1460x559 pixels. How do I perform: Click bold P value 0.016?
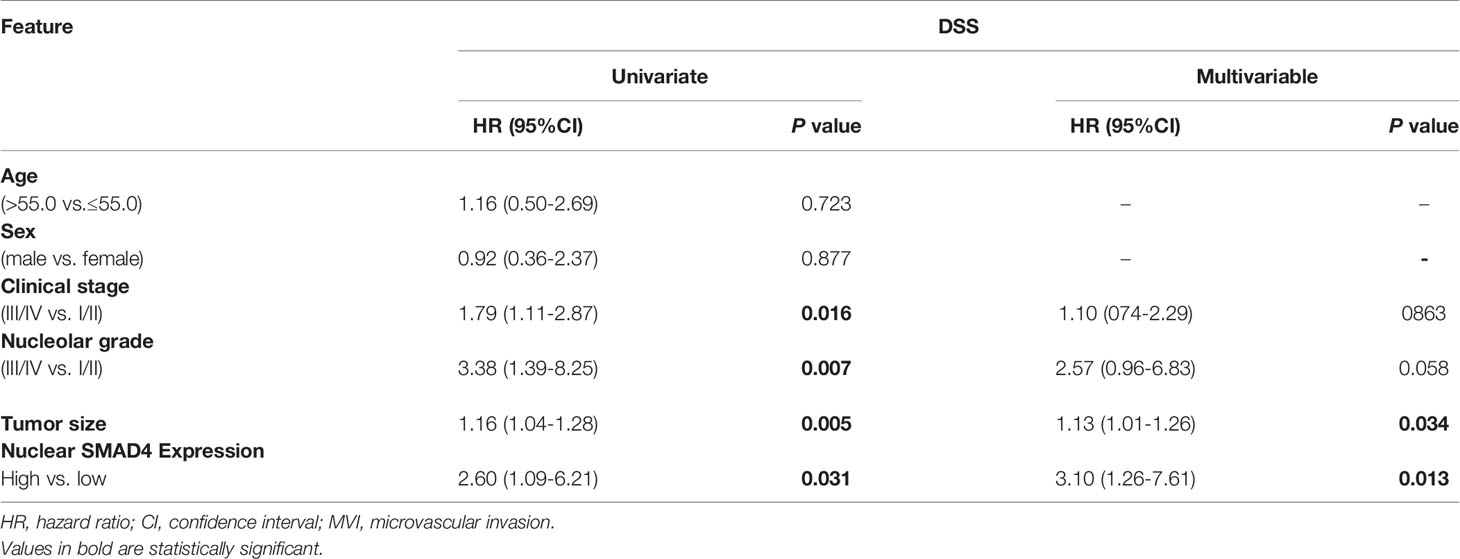[826, 316]
